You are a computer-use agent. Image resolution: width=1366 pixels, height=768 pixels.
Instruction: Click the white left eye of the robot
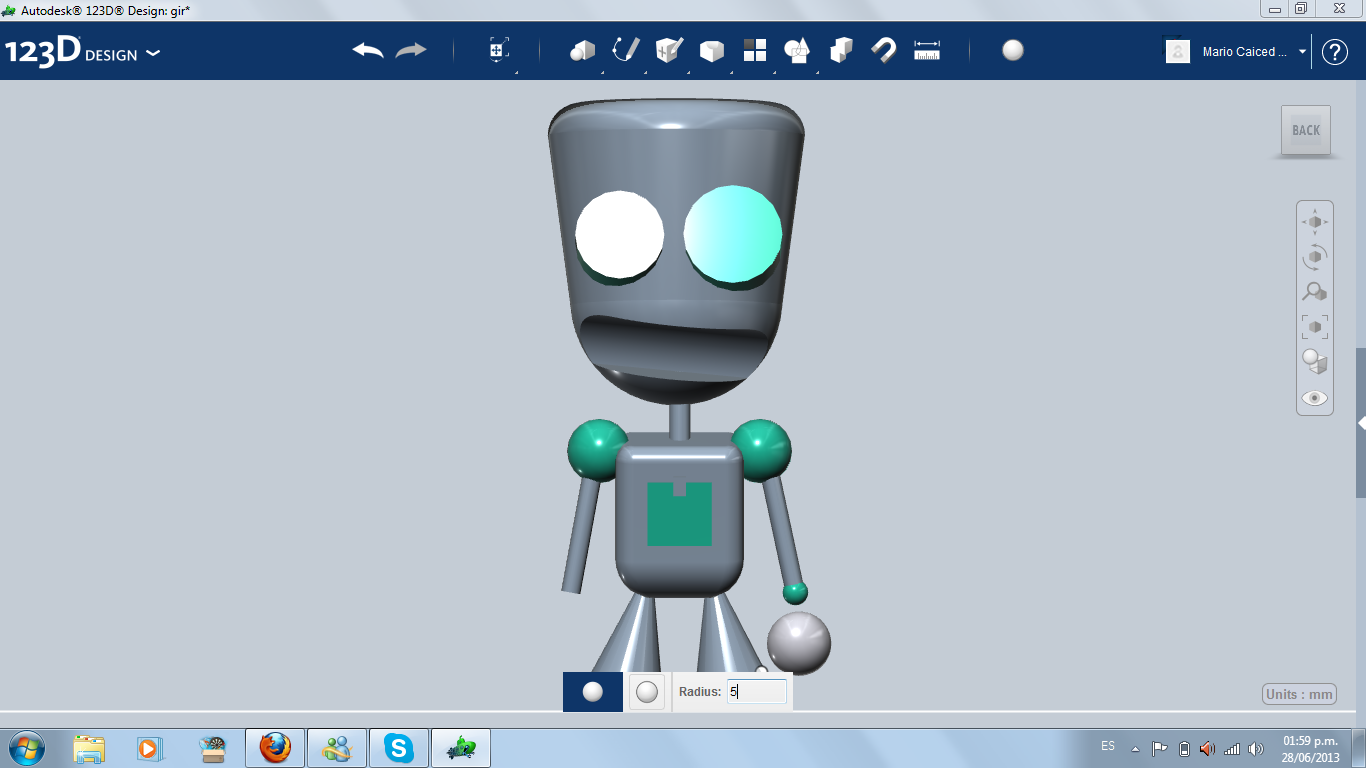point(620,236)
